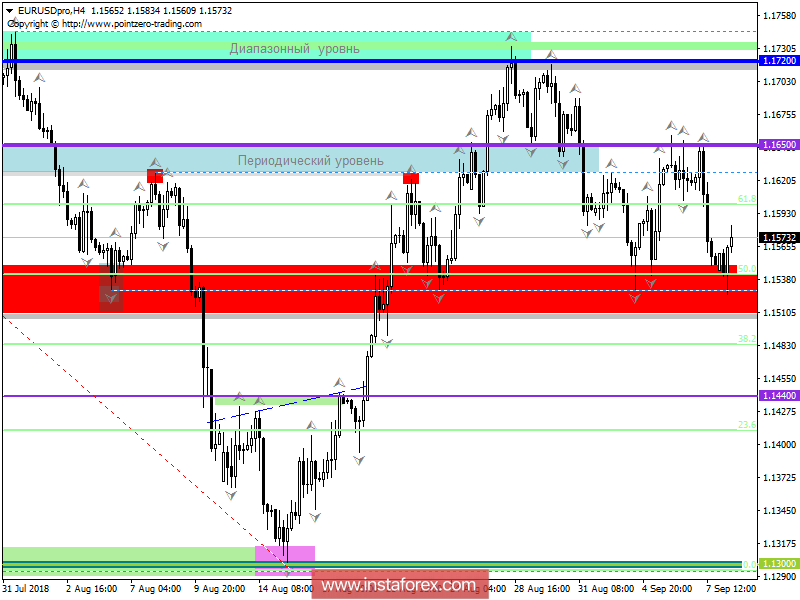Click the 4 Sep 20:00 time label
This screenshot has width=800, height=600.
point(667,588)
